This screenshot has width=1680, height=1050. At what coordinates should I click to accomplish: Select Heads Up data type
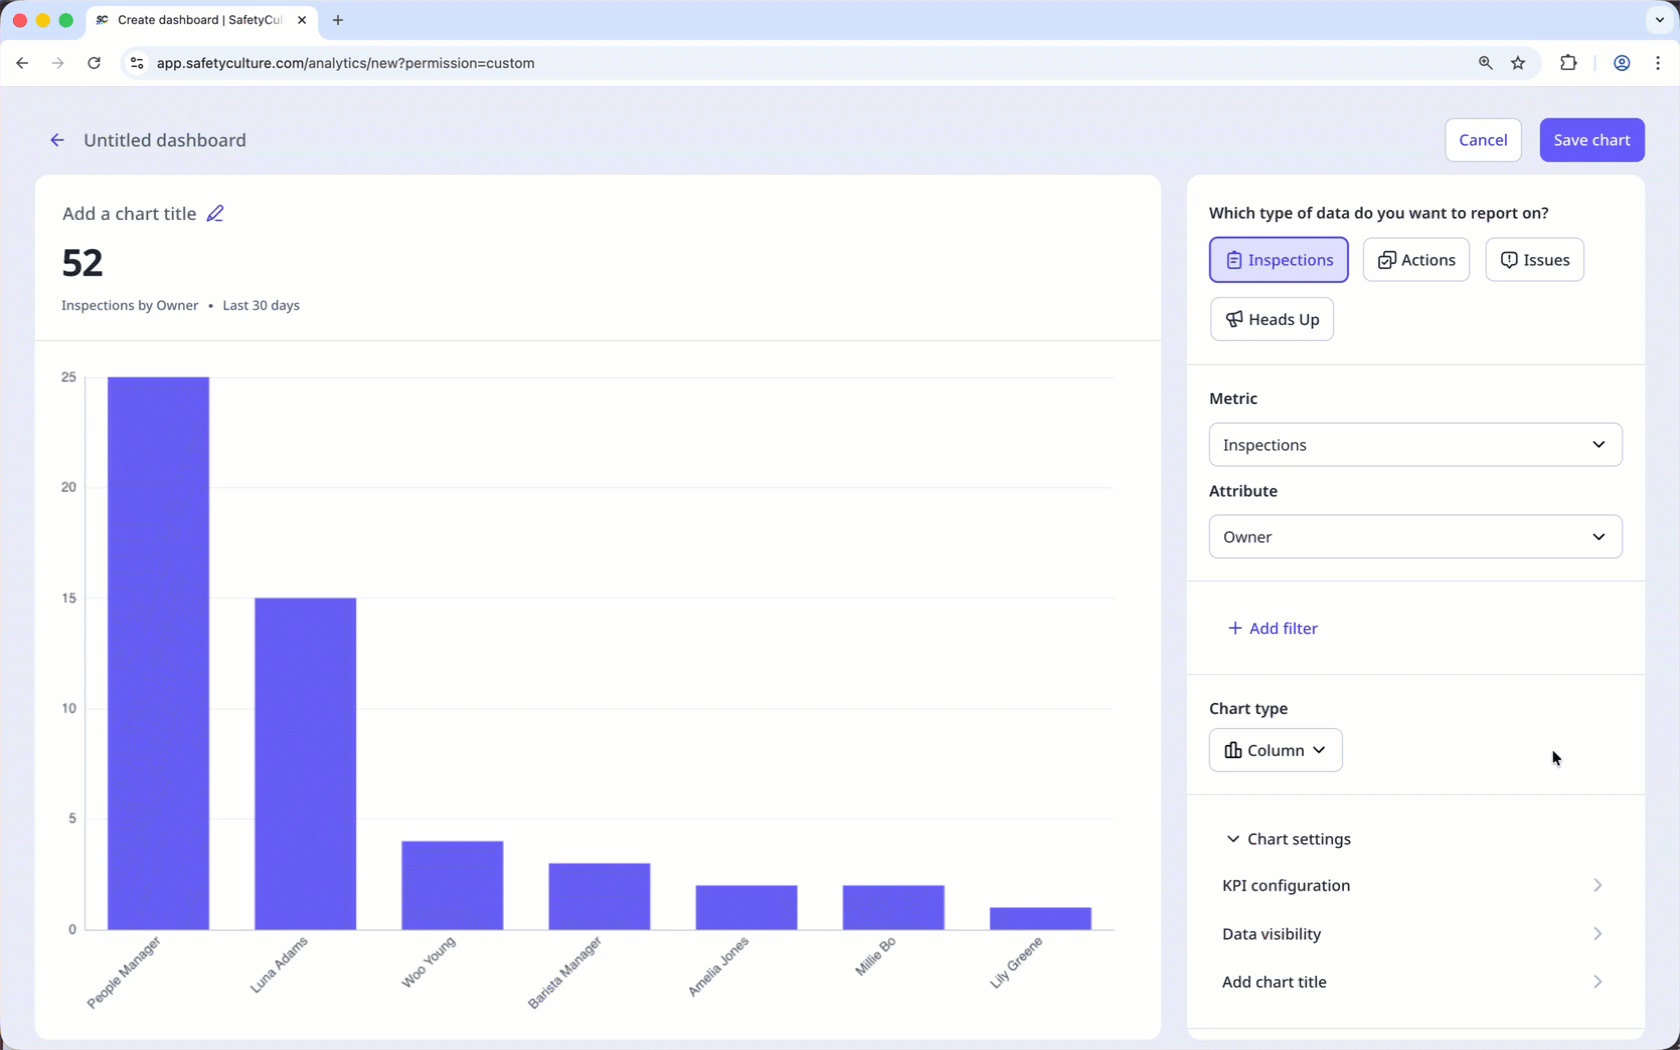tap(1272, 319)
